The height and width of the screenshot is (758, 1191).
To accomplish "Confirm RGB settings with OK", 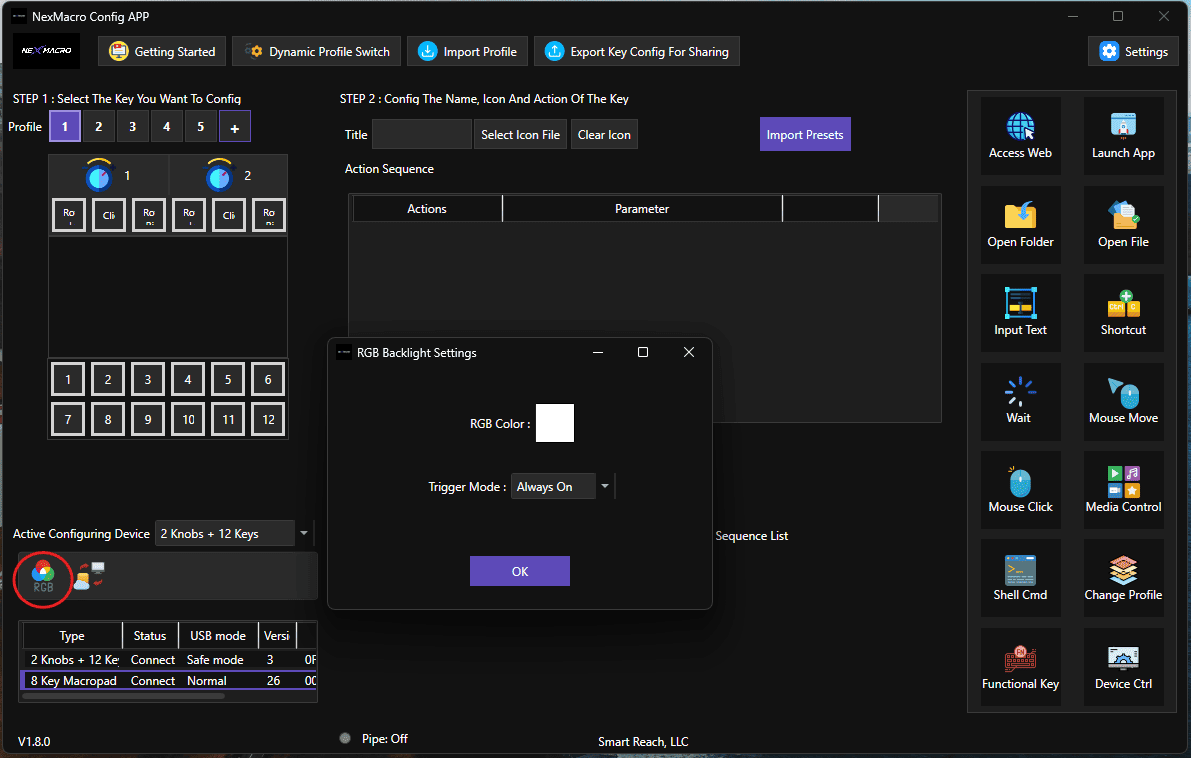I will pos(520,571).
